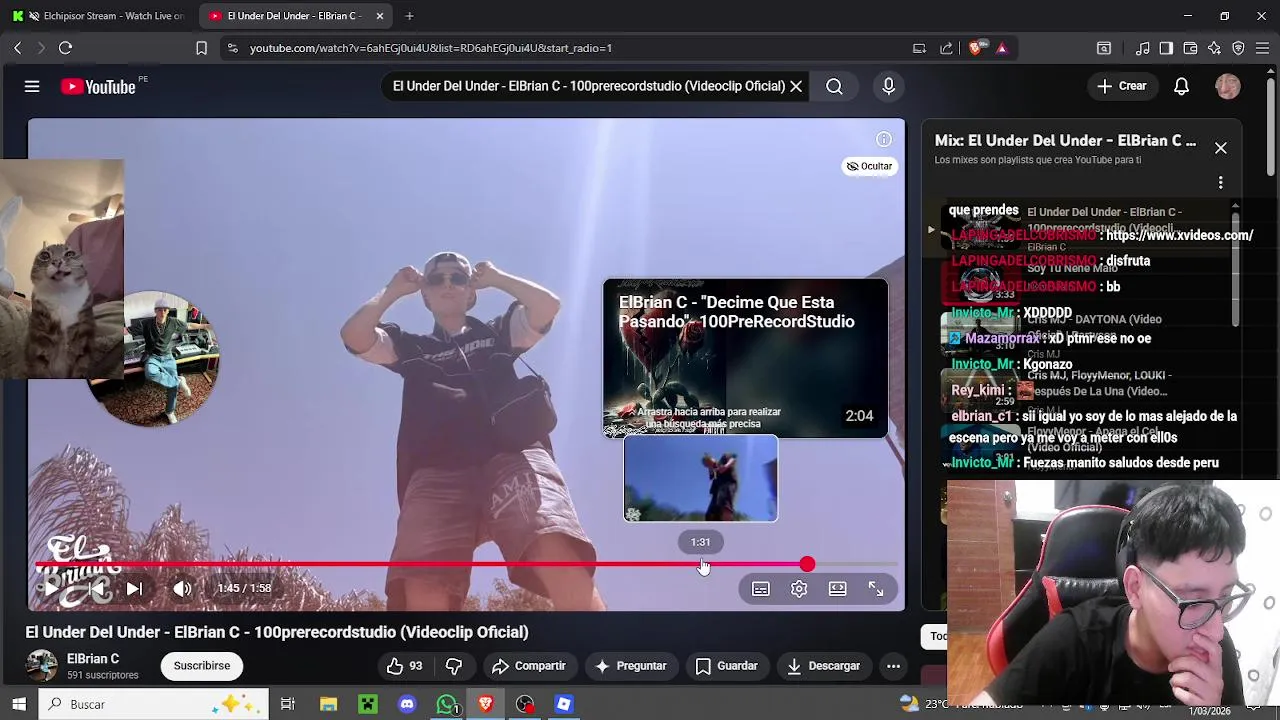The image size is (1280, 720).
Task: Click the video info card icon
Action: [x=884, y=139]
